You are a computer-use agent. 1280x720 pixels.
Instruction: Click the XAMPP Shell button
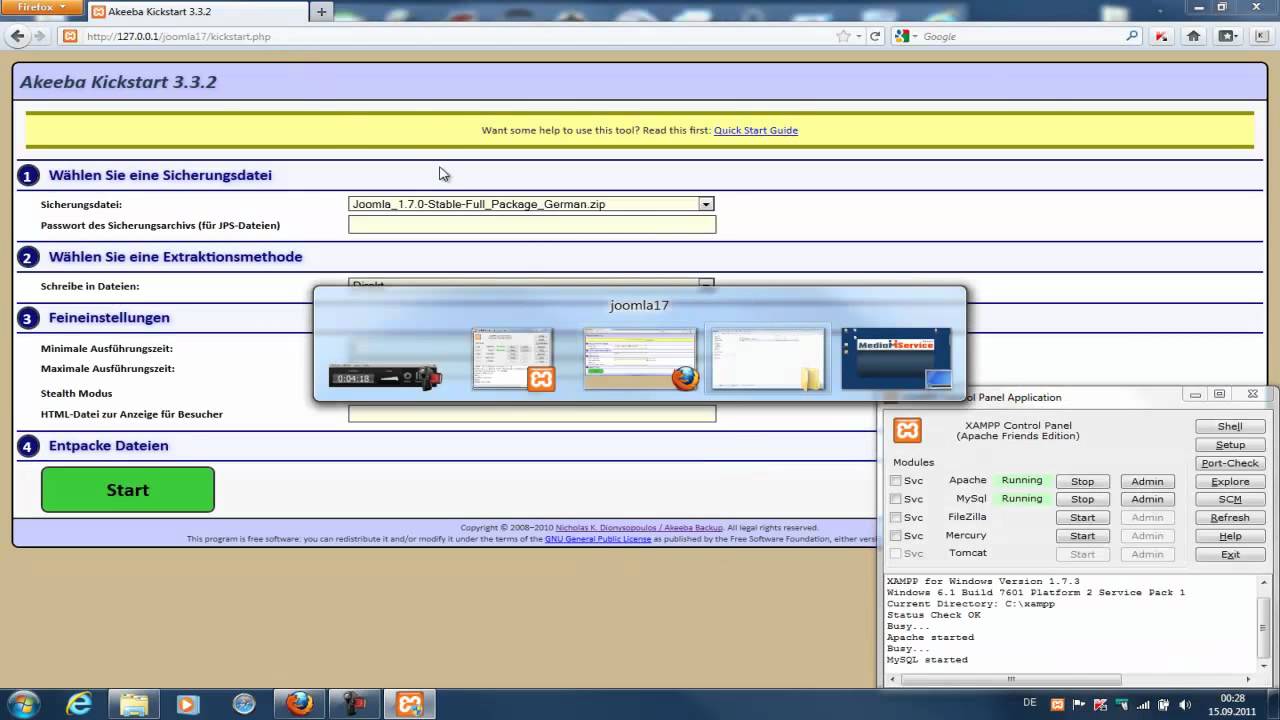(1230, 426)
